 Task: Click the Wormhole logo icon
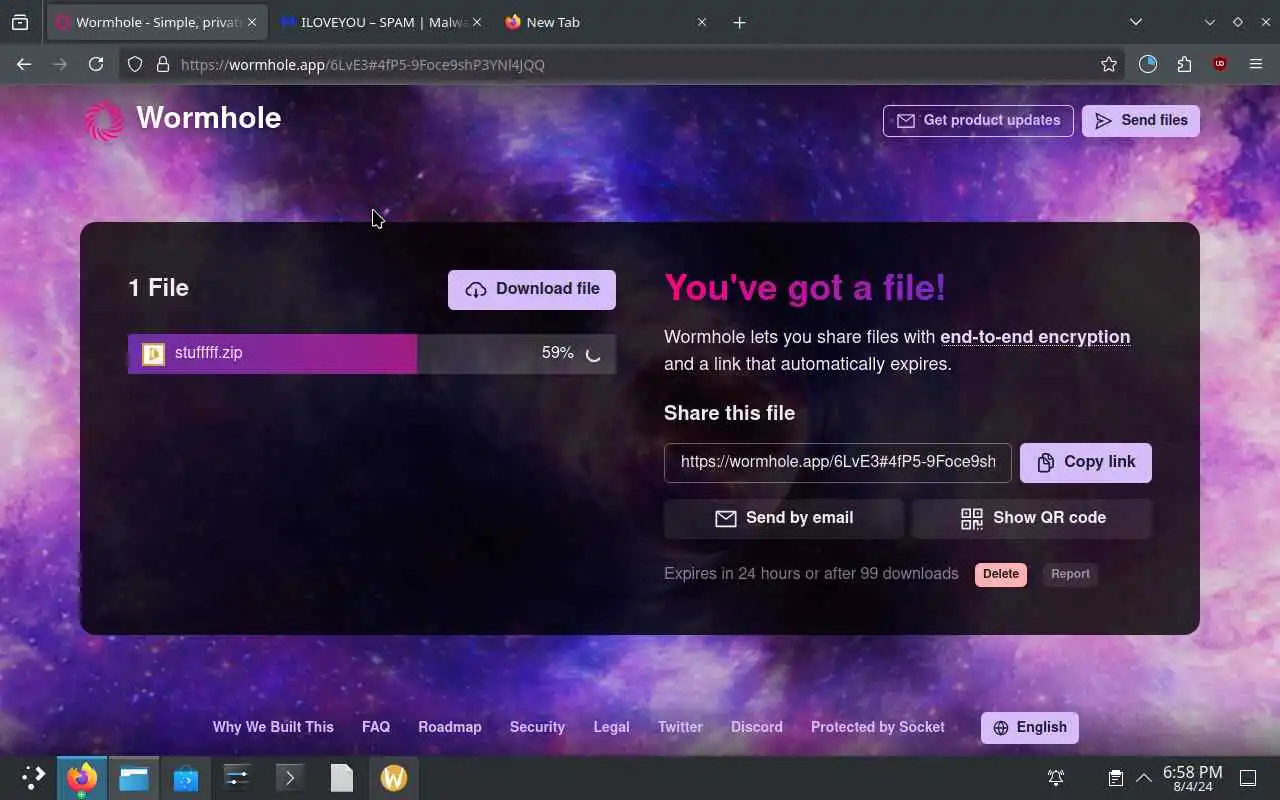tap(104, 121)
